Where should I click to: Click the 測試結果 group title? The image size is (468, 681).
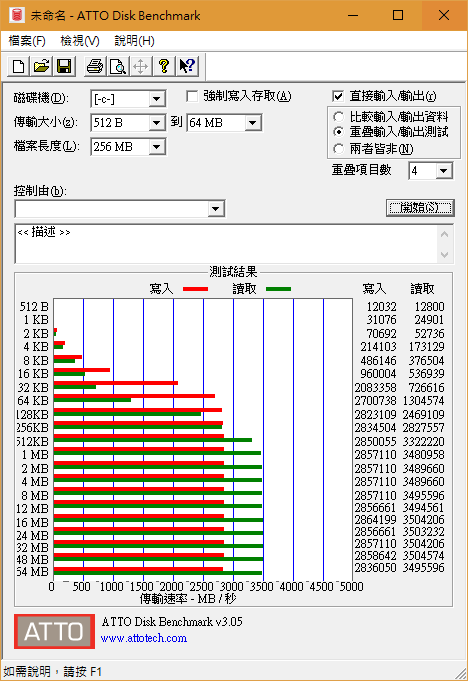coord(233,272)
